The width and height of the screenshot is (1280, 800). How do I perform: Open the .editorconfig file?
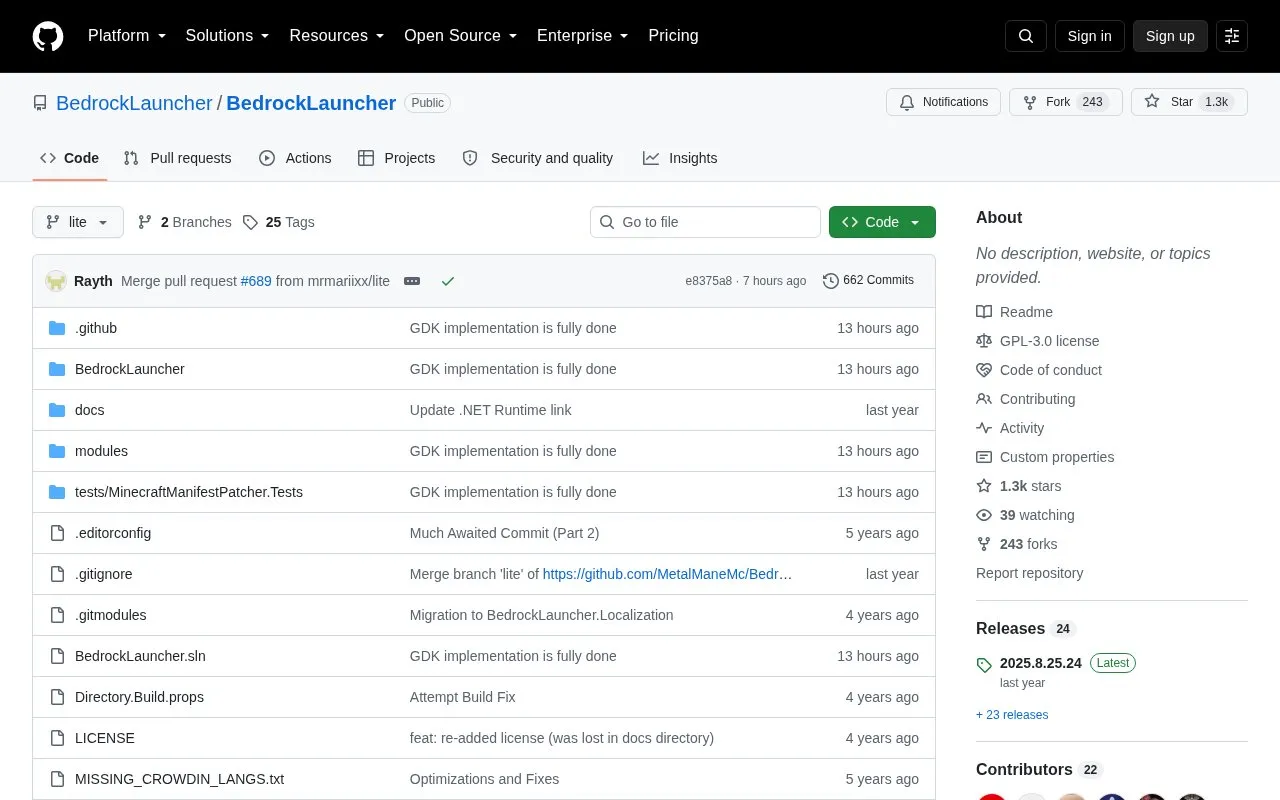(113, 533)
